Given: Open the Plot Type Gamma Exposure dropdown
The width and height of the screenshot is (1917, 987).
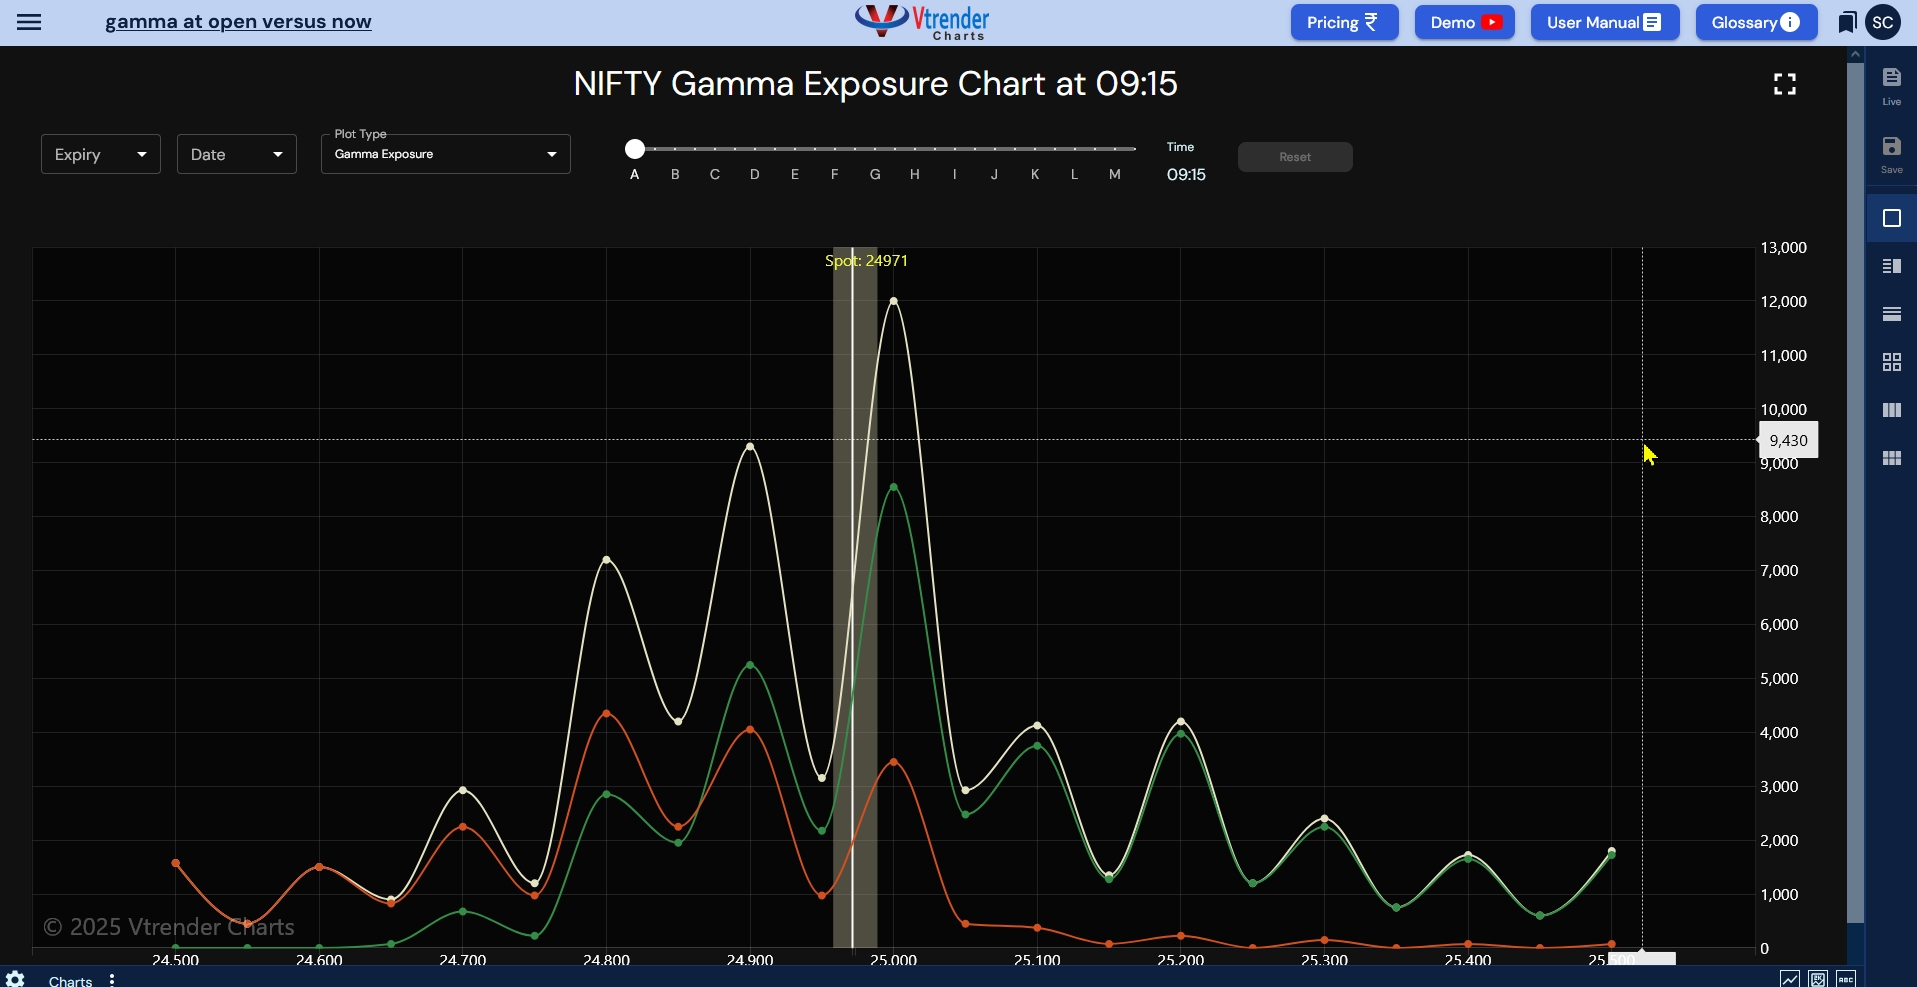Looking at the screenshot, I should tap(445, 154).
